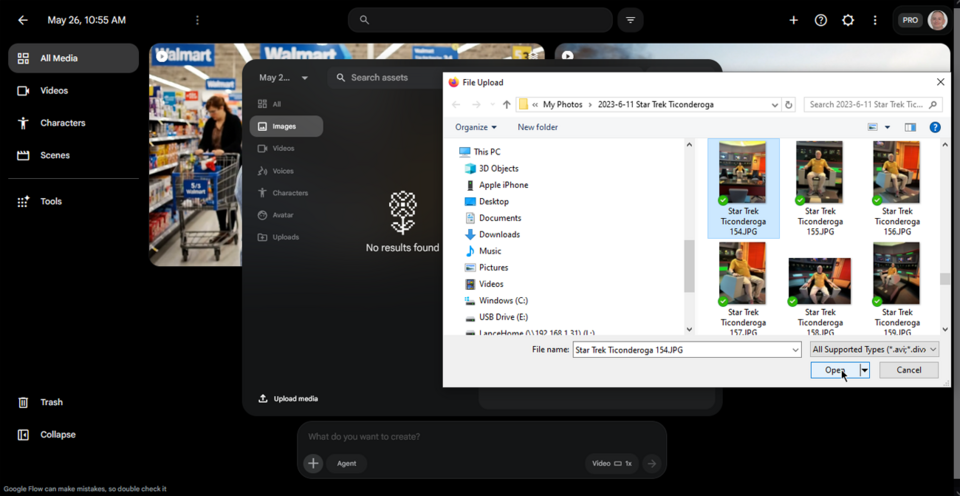Select Avatar category in asset picker
Screen dimensions: 960x496
(x=286, y=215)
